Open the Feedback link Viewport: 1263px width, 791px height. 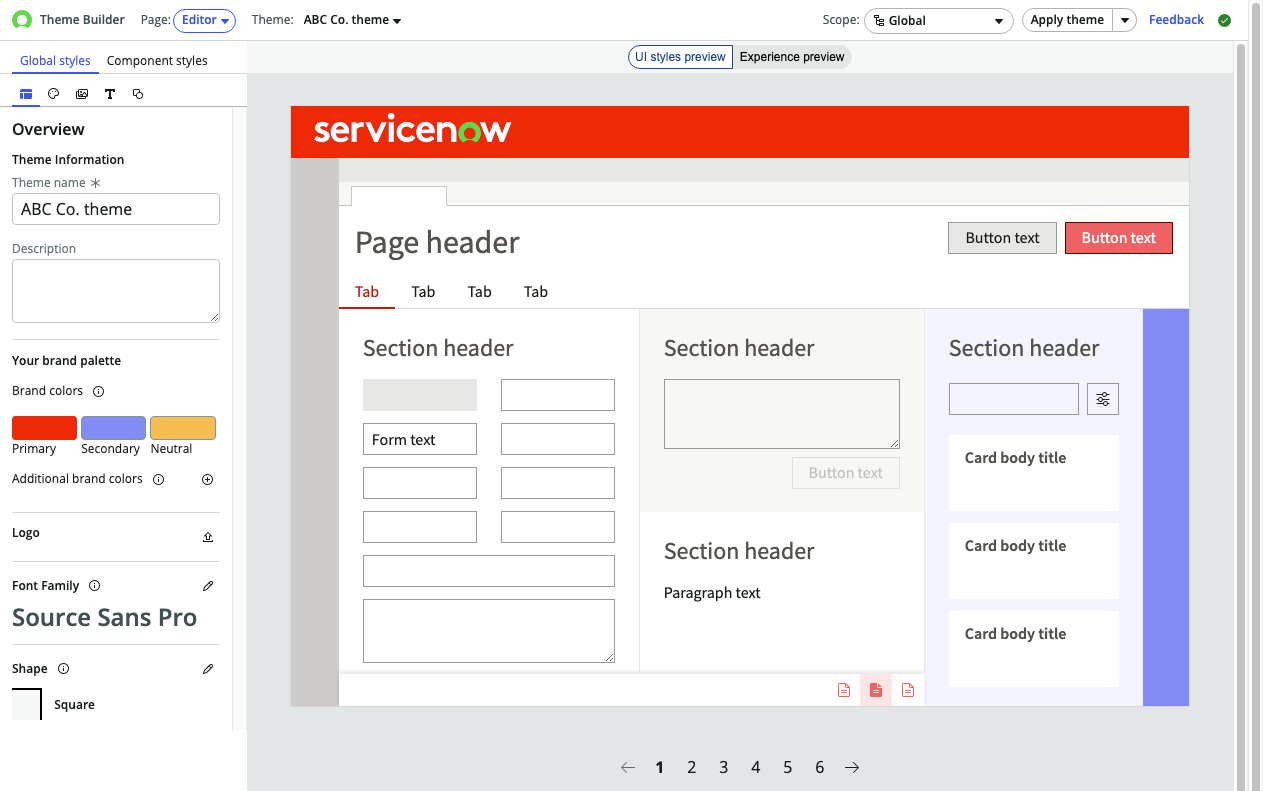1176,20
